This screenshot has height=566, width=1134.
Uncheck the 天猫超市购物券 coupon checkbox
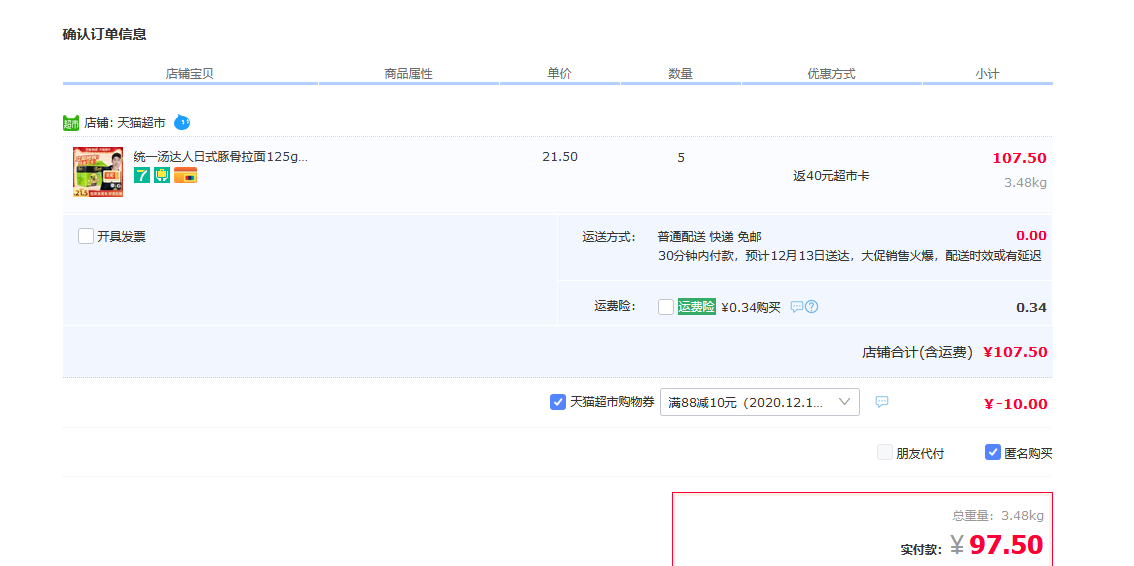click(558, 402)
